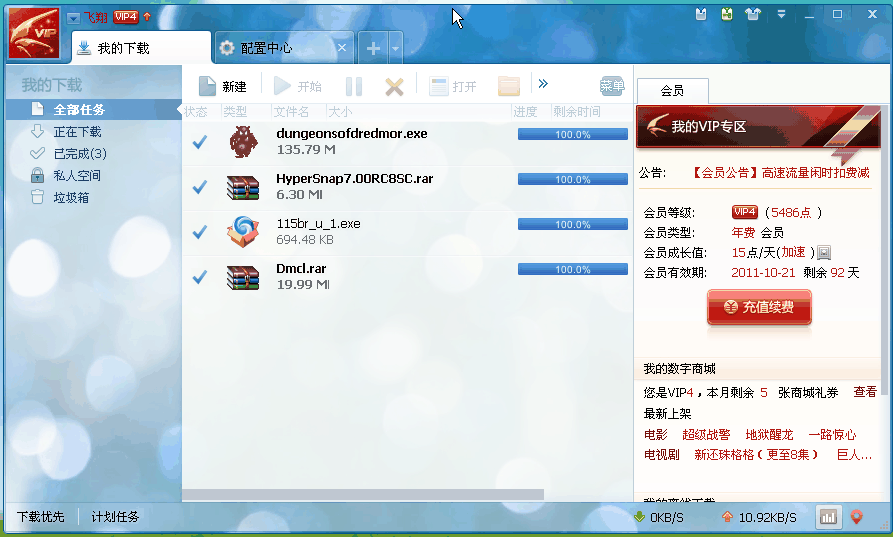Click red location pin status icon
The image size is (893, 537).
[856, 517]
